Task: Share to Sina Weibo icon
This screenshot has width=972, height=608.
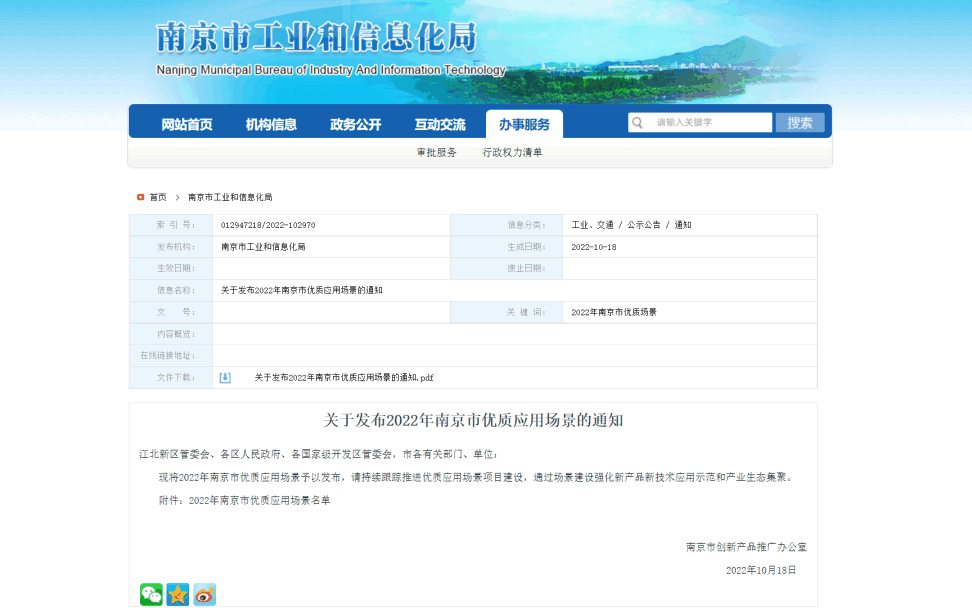Action: 205,594
